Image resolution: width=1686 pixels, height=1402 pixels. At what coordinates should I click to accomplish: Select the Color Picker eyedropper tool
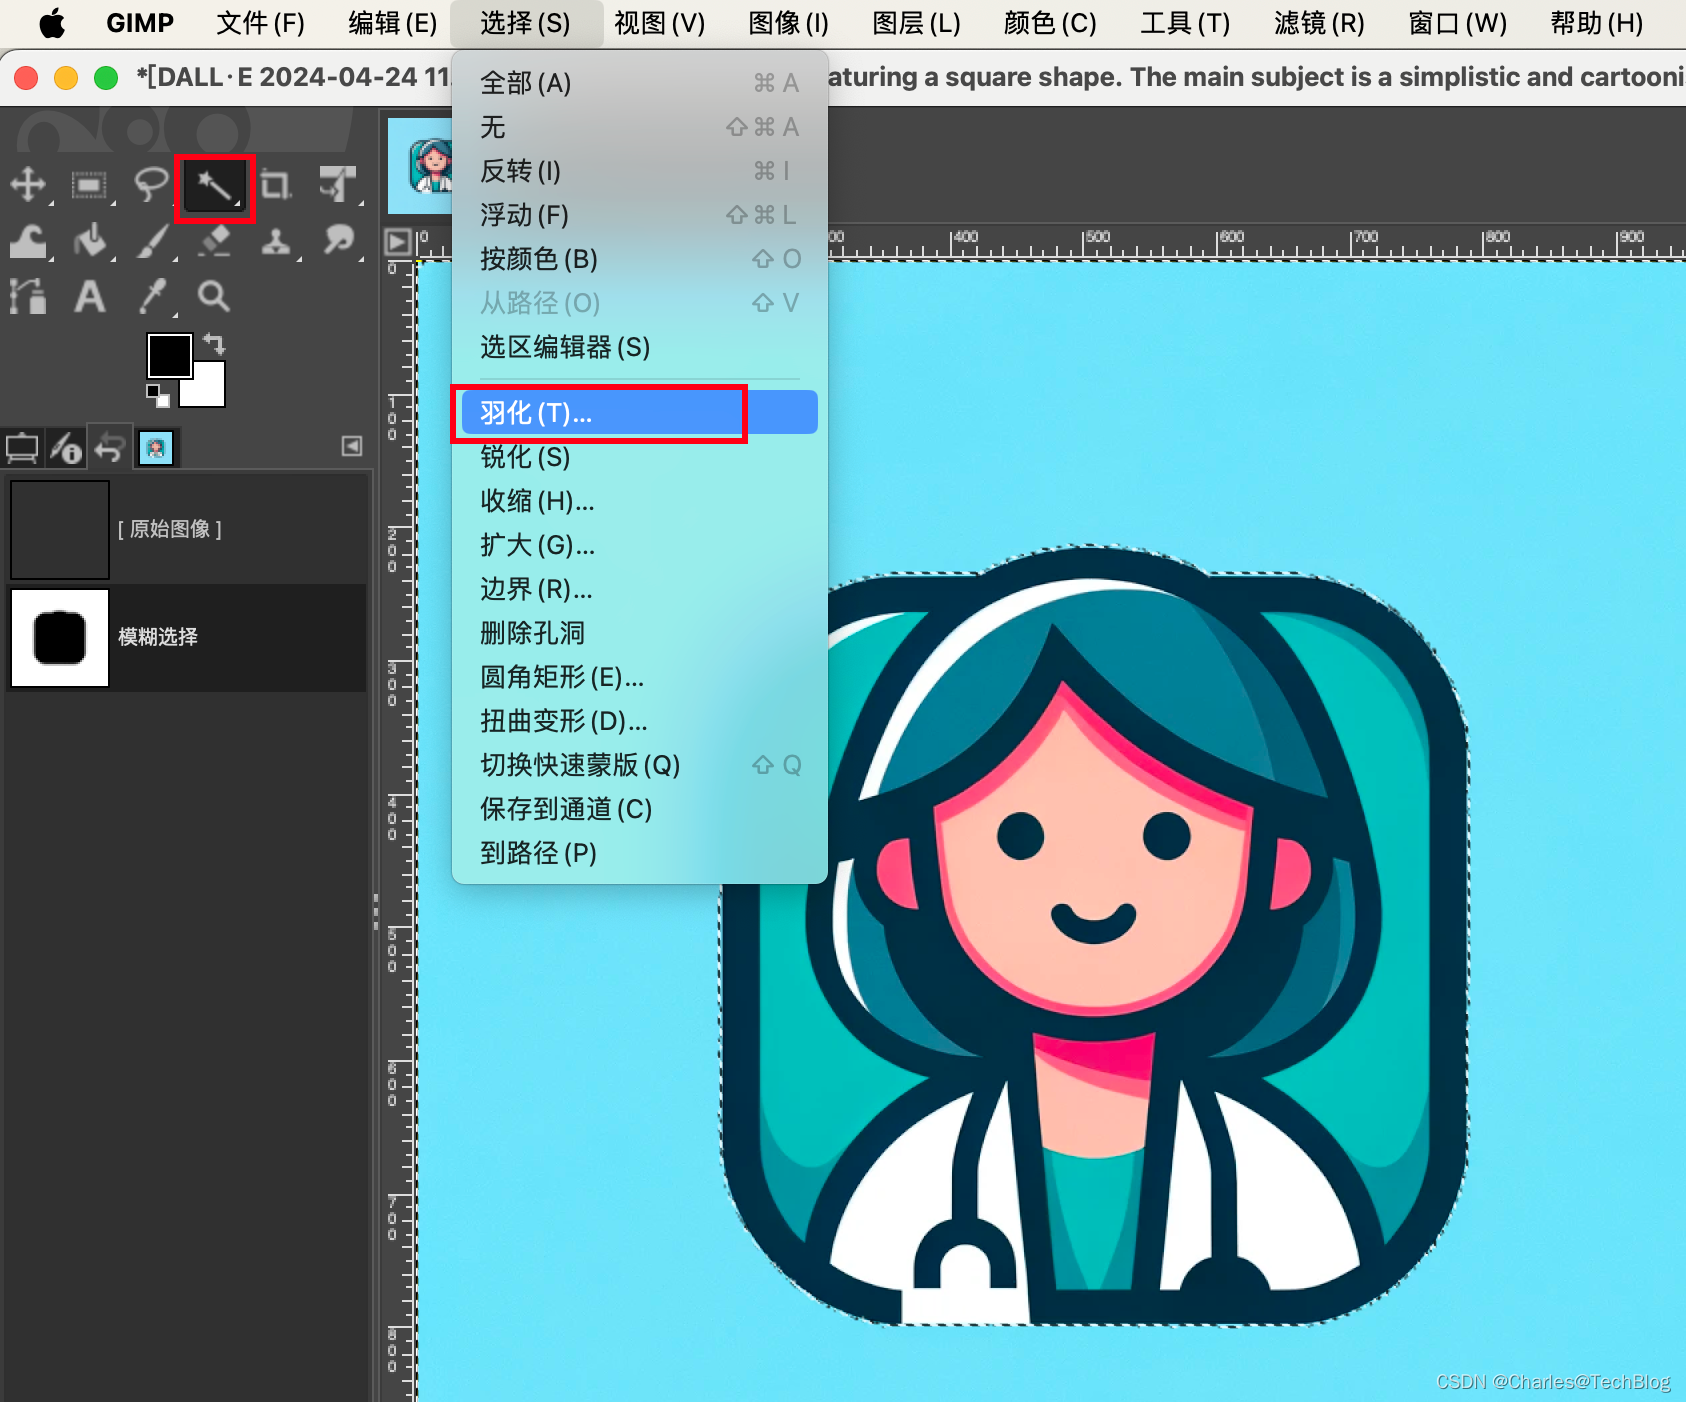(x=152, y=297)
